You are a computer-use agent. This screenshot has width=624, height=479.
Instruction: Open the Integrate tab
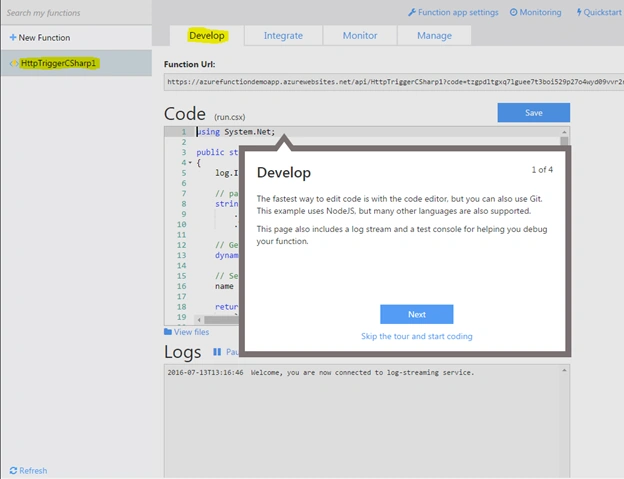[x=283, y=35]
